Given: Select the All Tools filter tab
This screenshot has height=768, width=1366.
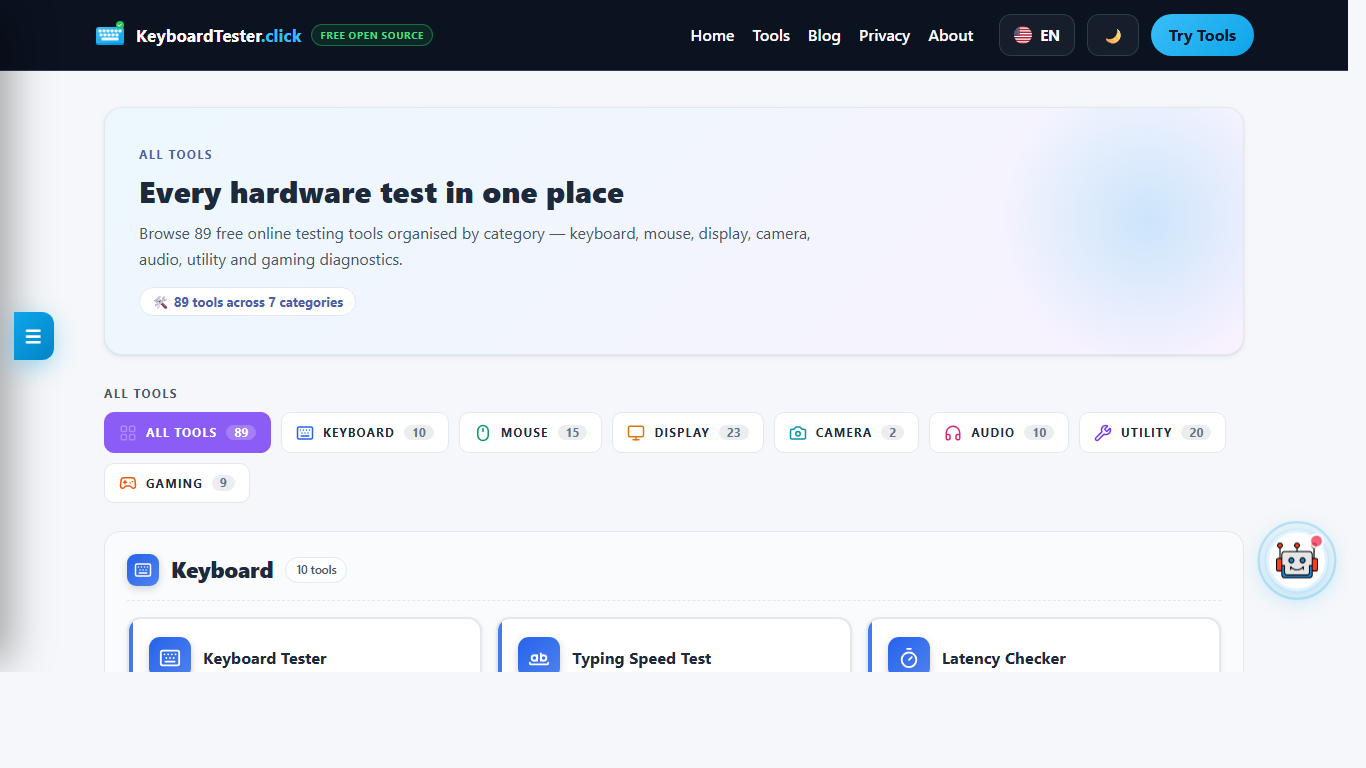Looking at the screenshot, I should coord(187,432).
